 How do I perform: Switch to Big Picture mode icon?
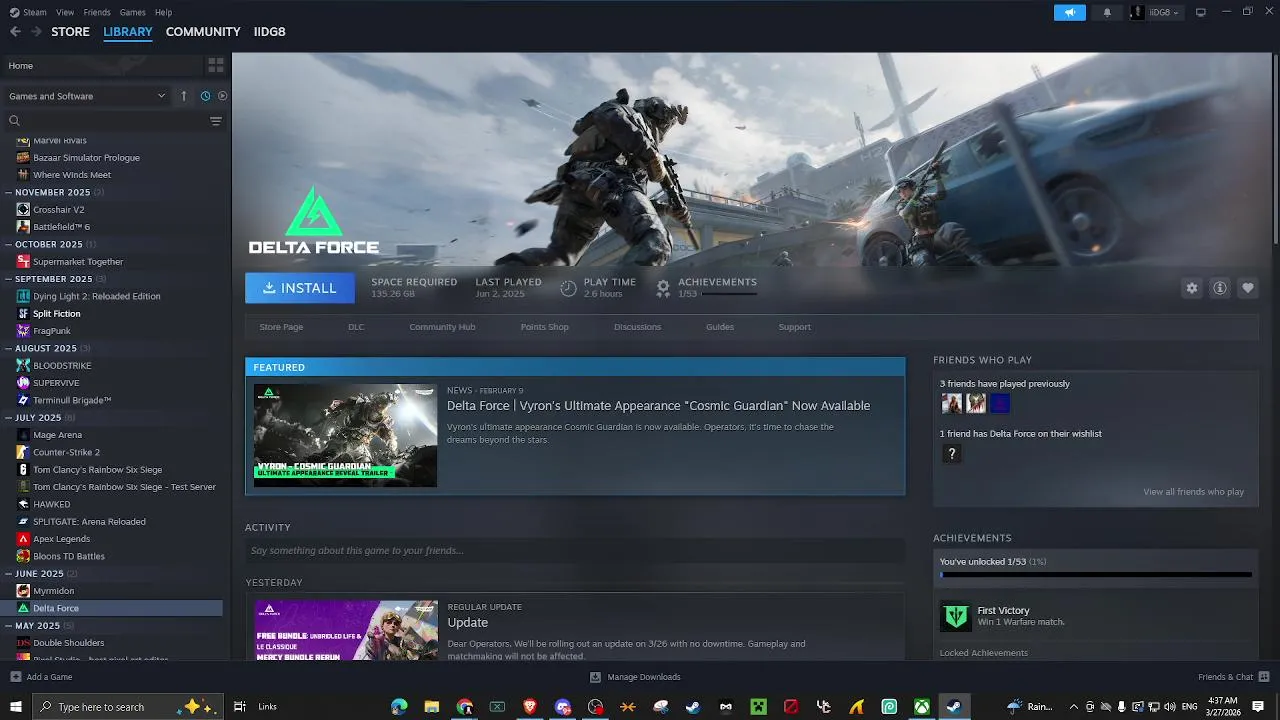[1201, 12]
